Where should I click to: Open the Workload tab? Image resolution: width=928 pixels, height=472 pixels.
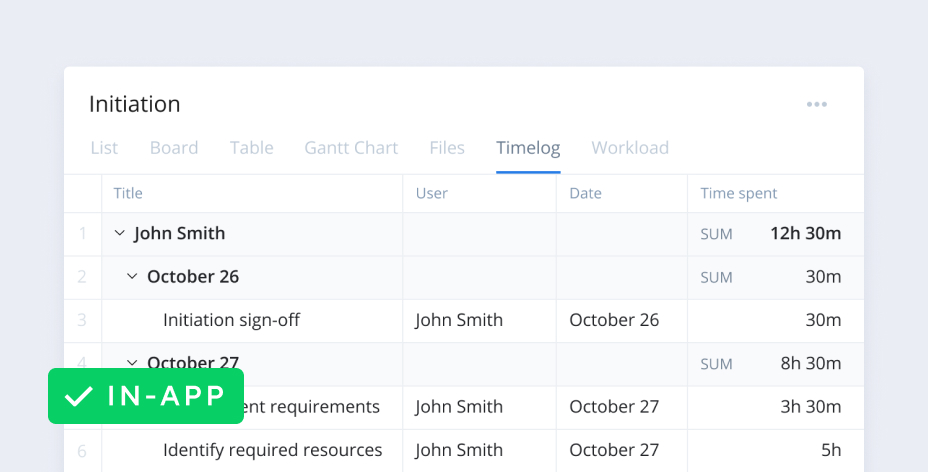(x=630, y=148)
